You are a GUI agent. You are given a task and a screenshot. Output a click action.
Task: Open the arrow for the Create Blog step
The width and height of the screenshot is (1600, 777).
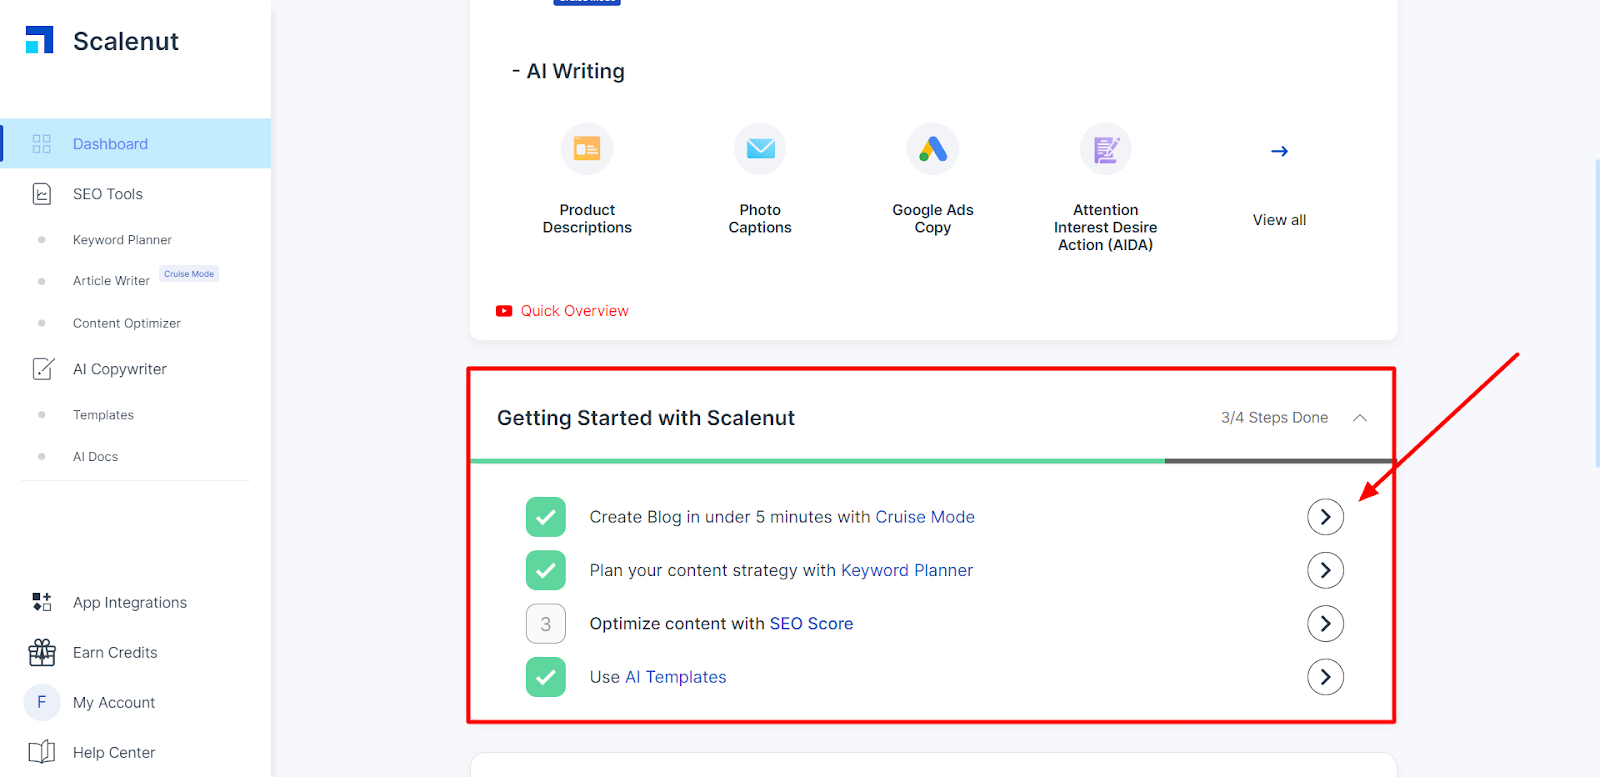point(1326,517)
